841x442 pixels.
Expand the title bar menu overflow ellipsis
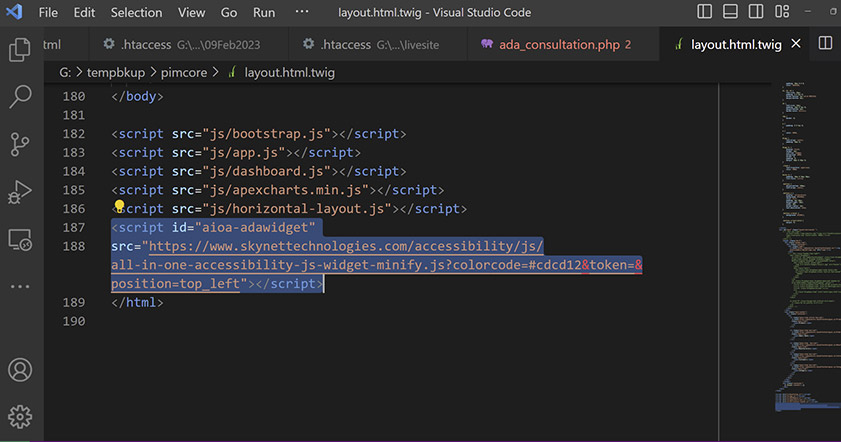(x=302, y=11)
